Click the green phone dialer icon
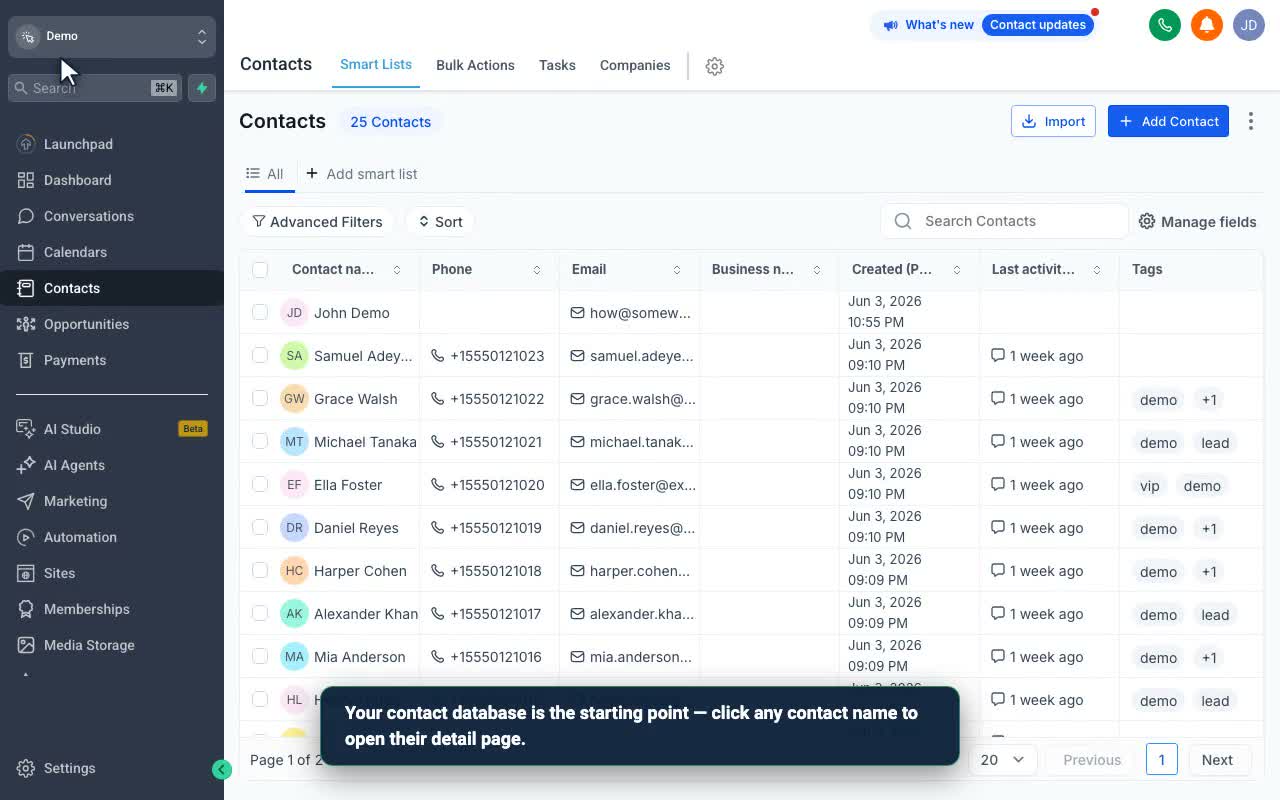1280x800 pixels. tap(1165, 25)
